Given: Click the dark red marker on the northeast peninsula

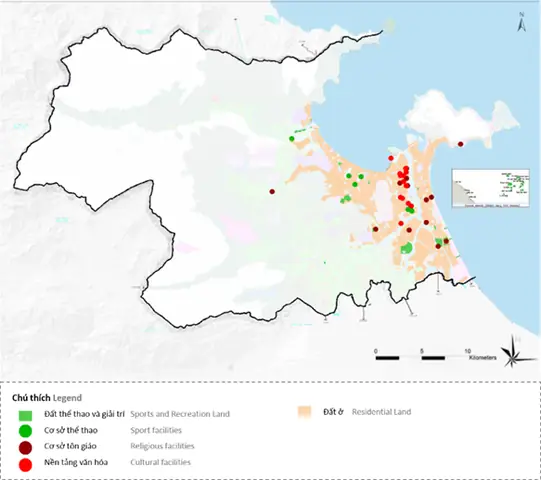Looking at the screenshot, I should (x=460, y=144).
